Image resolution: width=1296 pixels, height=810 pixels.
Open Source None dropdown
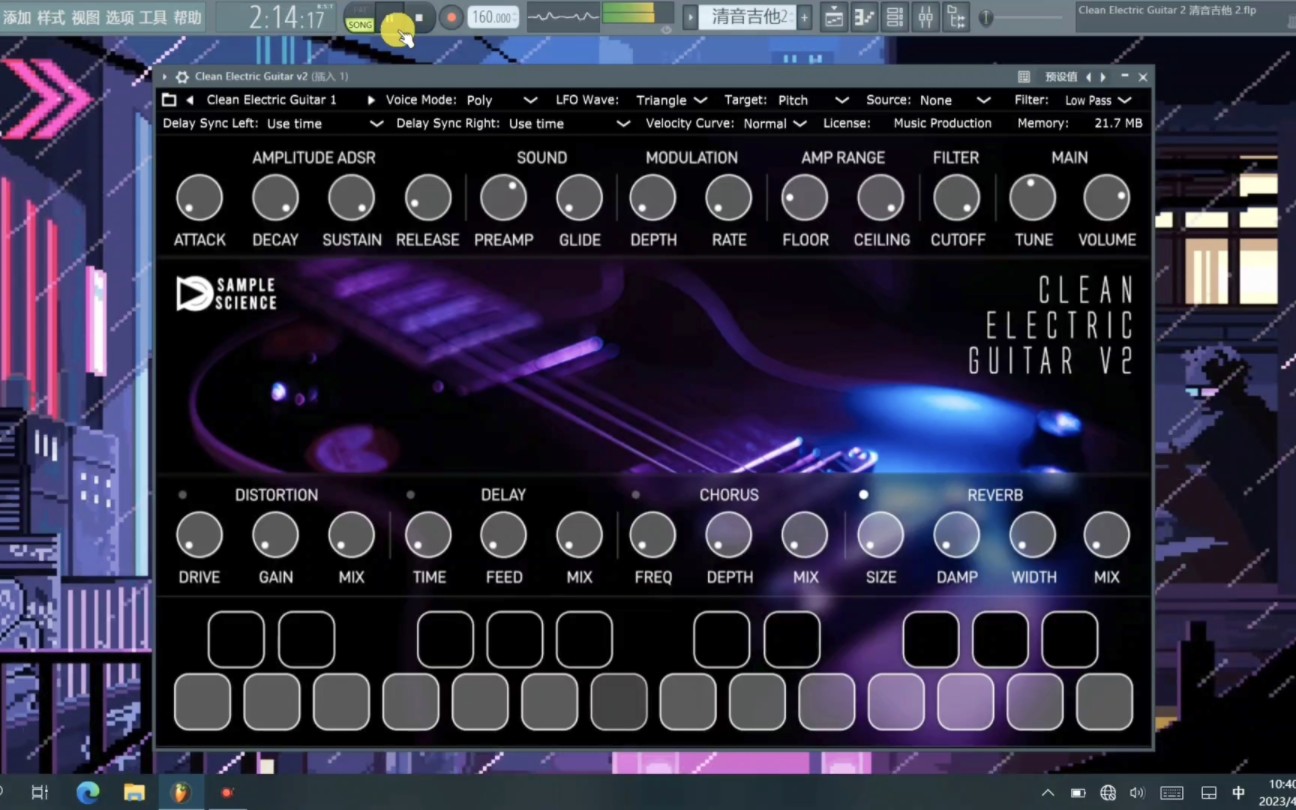955,100
